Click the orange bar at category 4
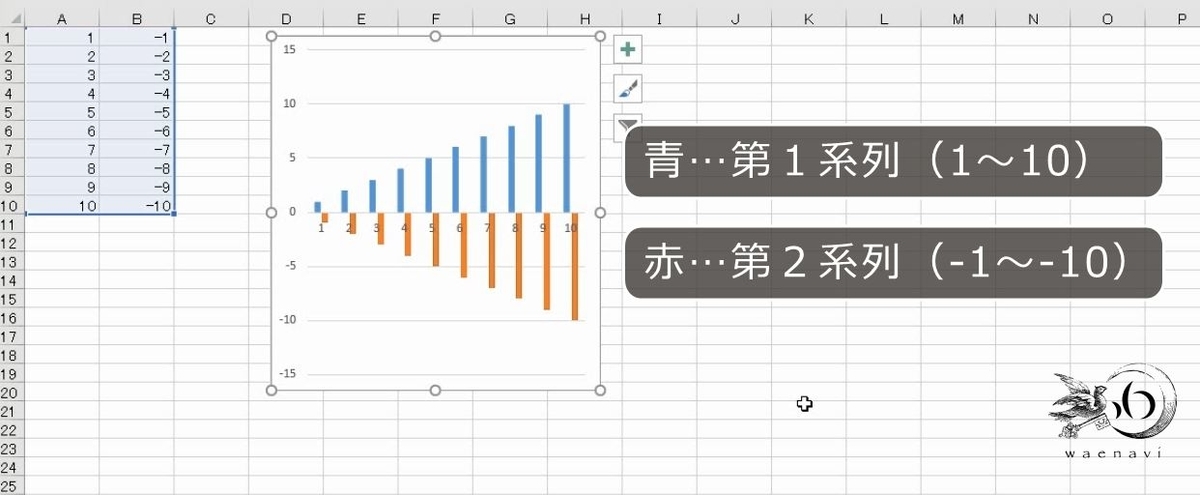The width and height of the screenshot is (1200, 495). 409,234
